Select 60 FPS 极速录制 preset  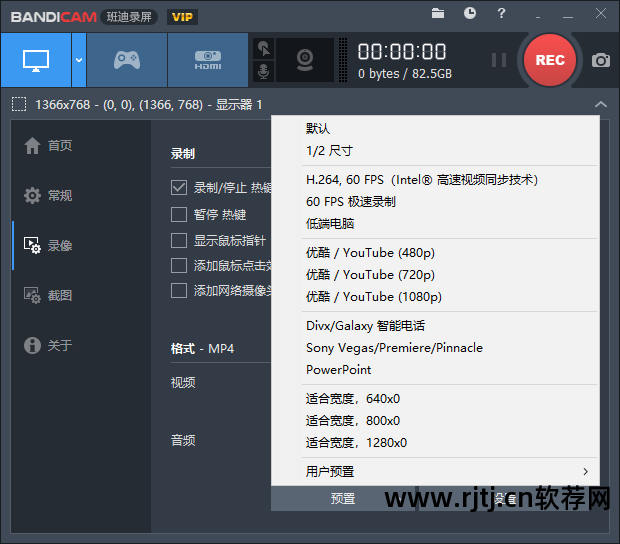[435, 202]
